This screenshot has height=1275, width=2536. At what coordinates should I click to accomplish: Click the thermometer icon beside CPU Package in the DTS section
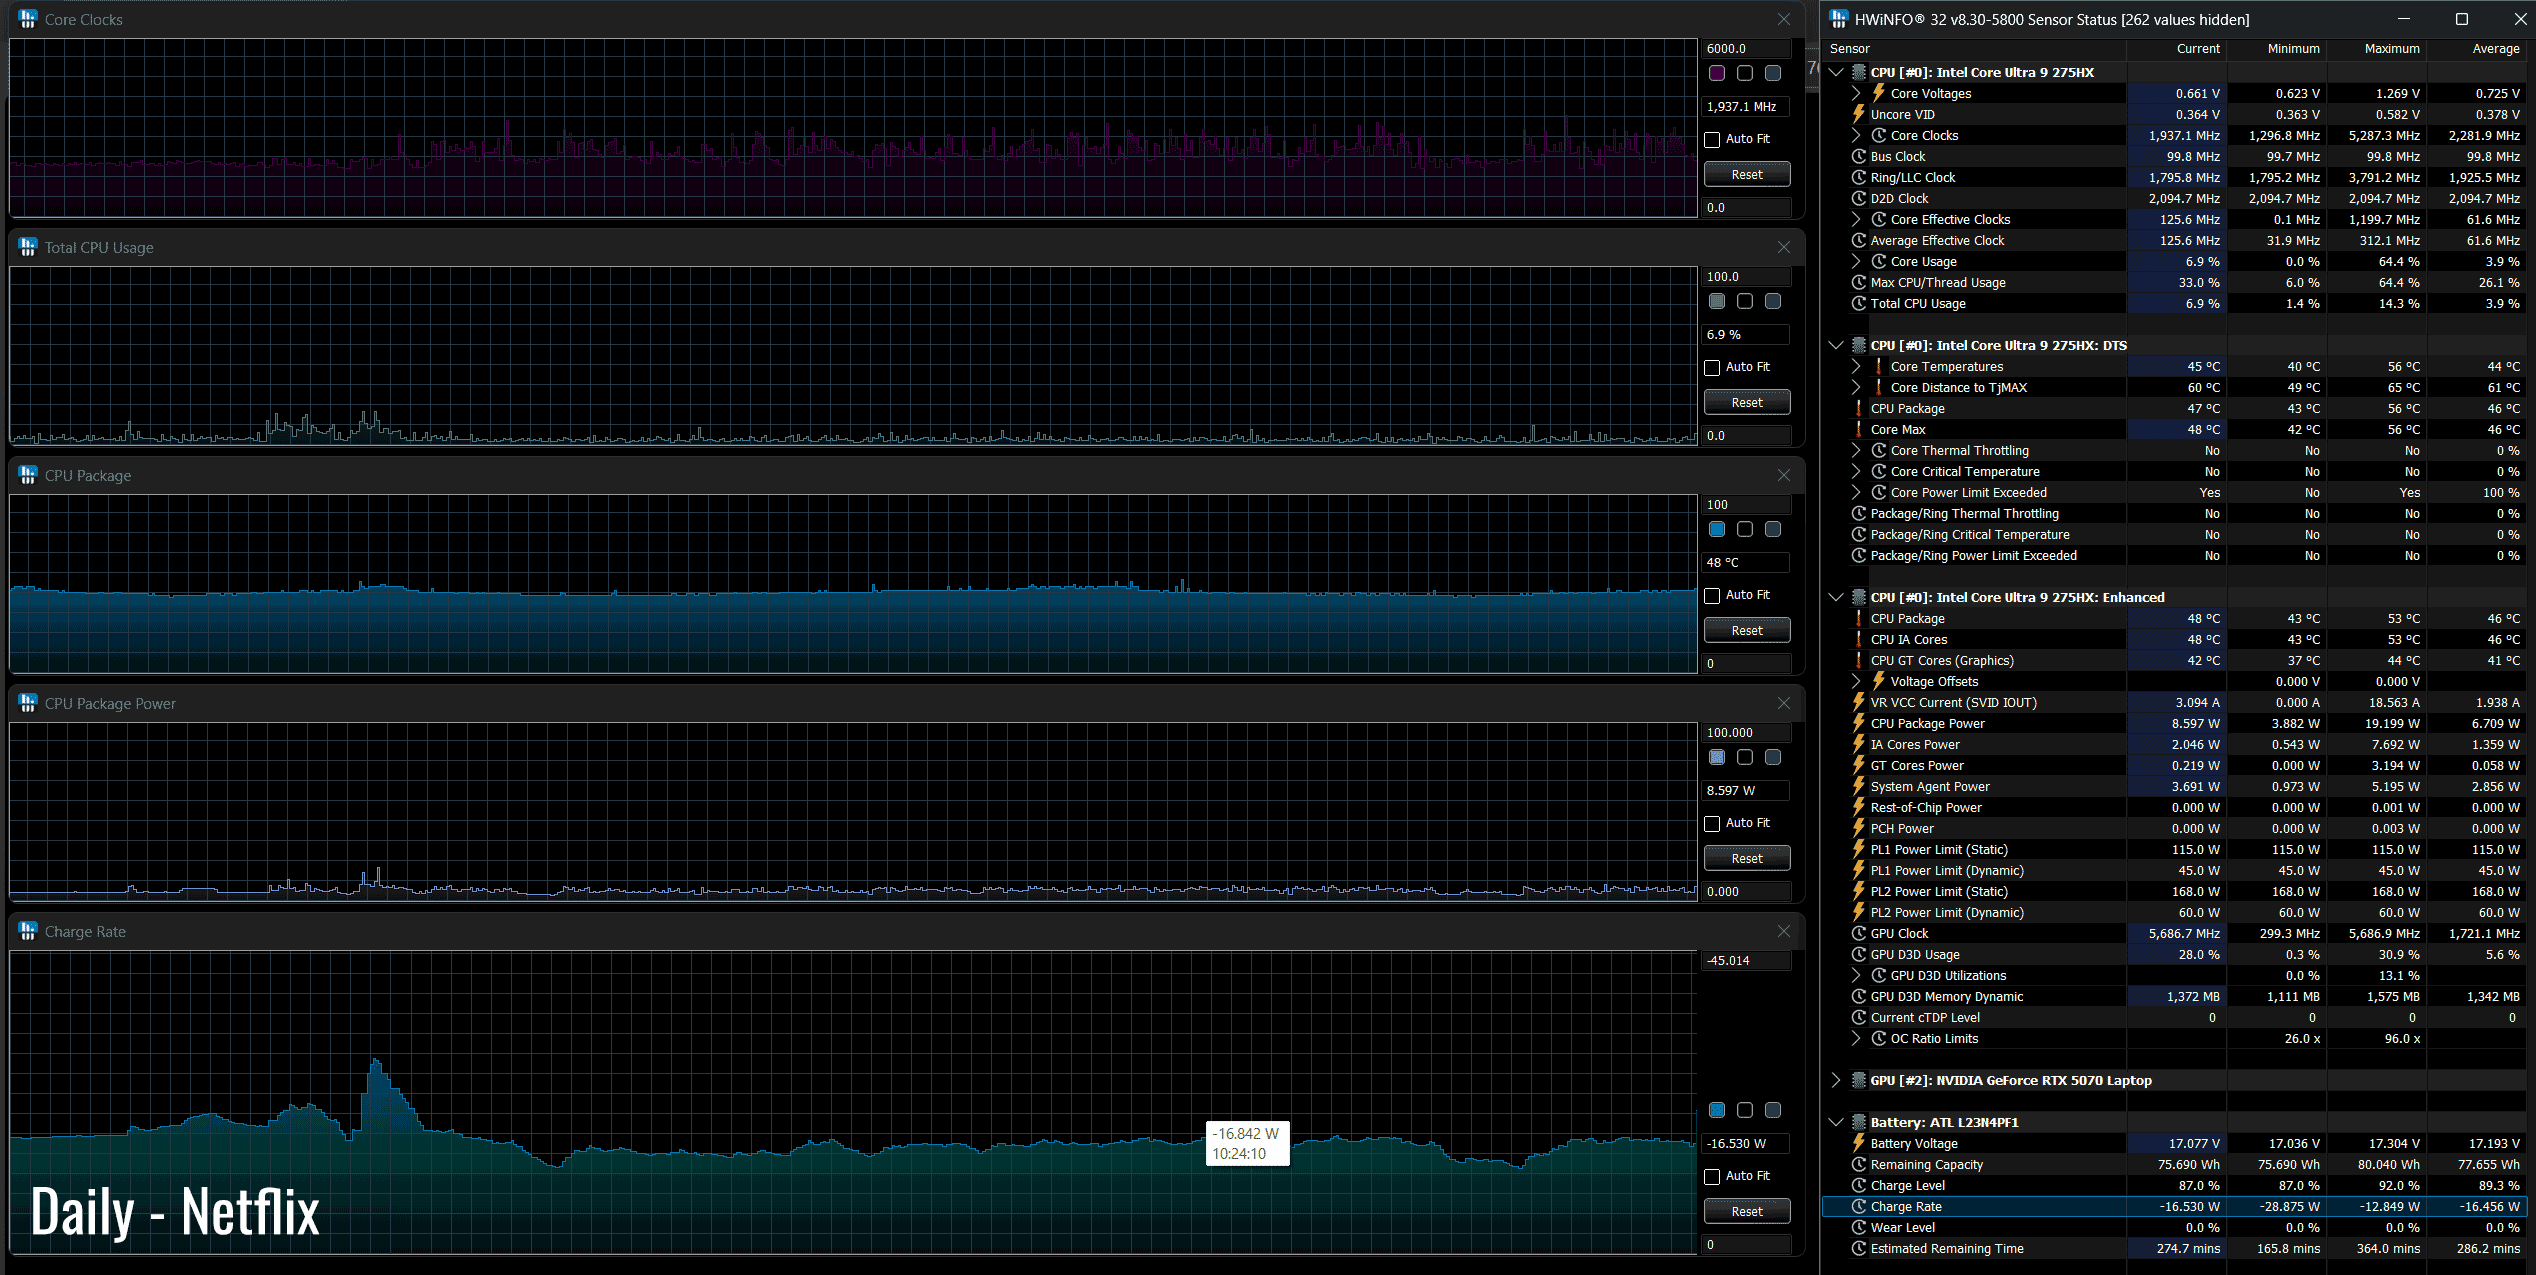(1859, 408)
